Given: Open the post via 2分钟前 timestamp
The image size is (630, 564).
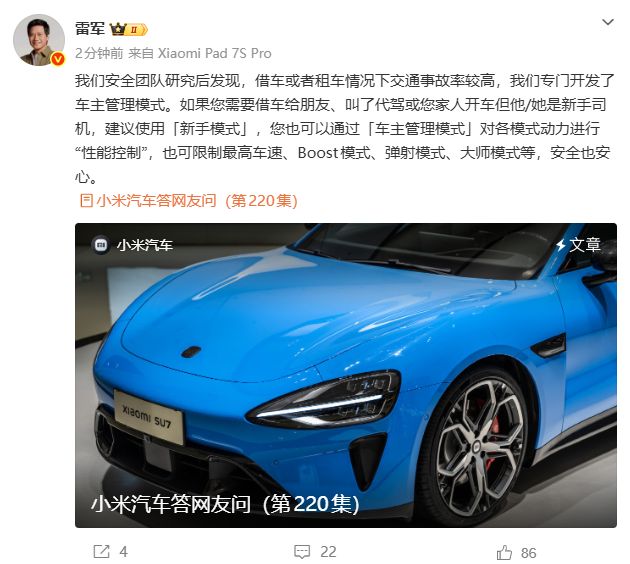Looking at the screenshot, I should (x=99, y=53).
